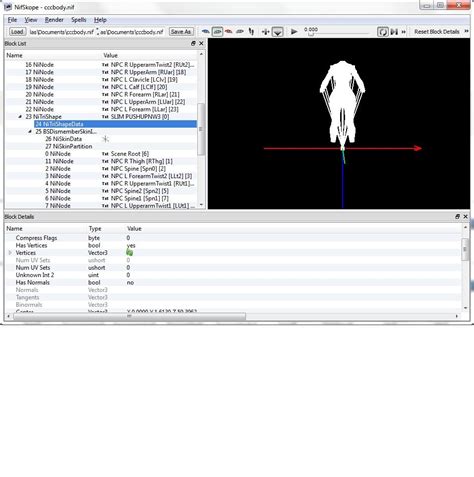474x477 pixels.
Task: Float the Block Details panel
Action: [x=458, y=217]
